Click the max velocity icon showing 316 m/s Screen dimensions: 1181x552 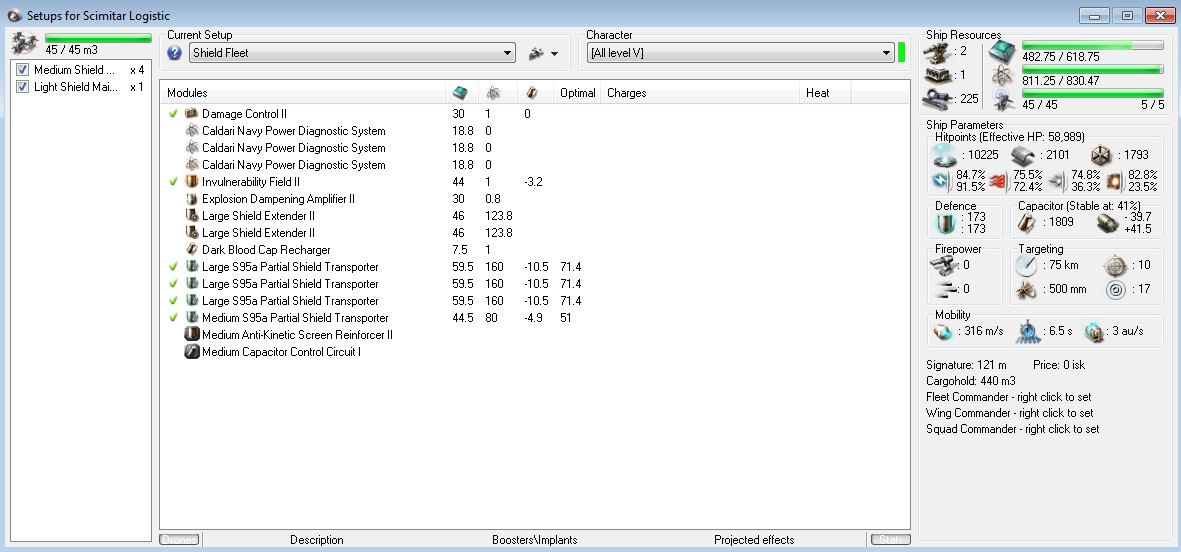click(x=943, y=331)
